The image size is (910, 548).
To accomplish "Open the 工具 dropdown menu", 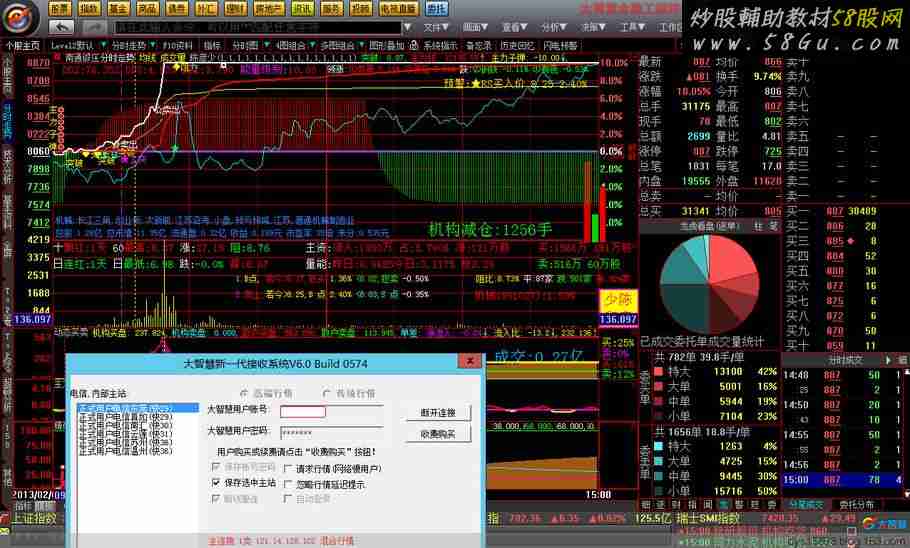I will 633,27.
